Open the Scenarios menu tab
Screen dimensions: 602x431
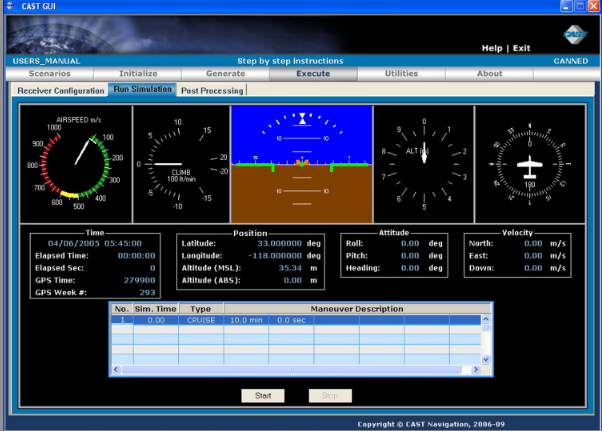[x=50, y=74]
